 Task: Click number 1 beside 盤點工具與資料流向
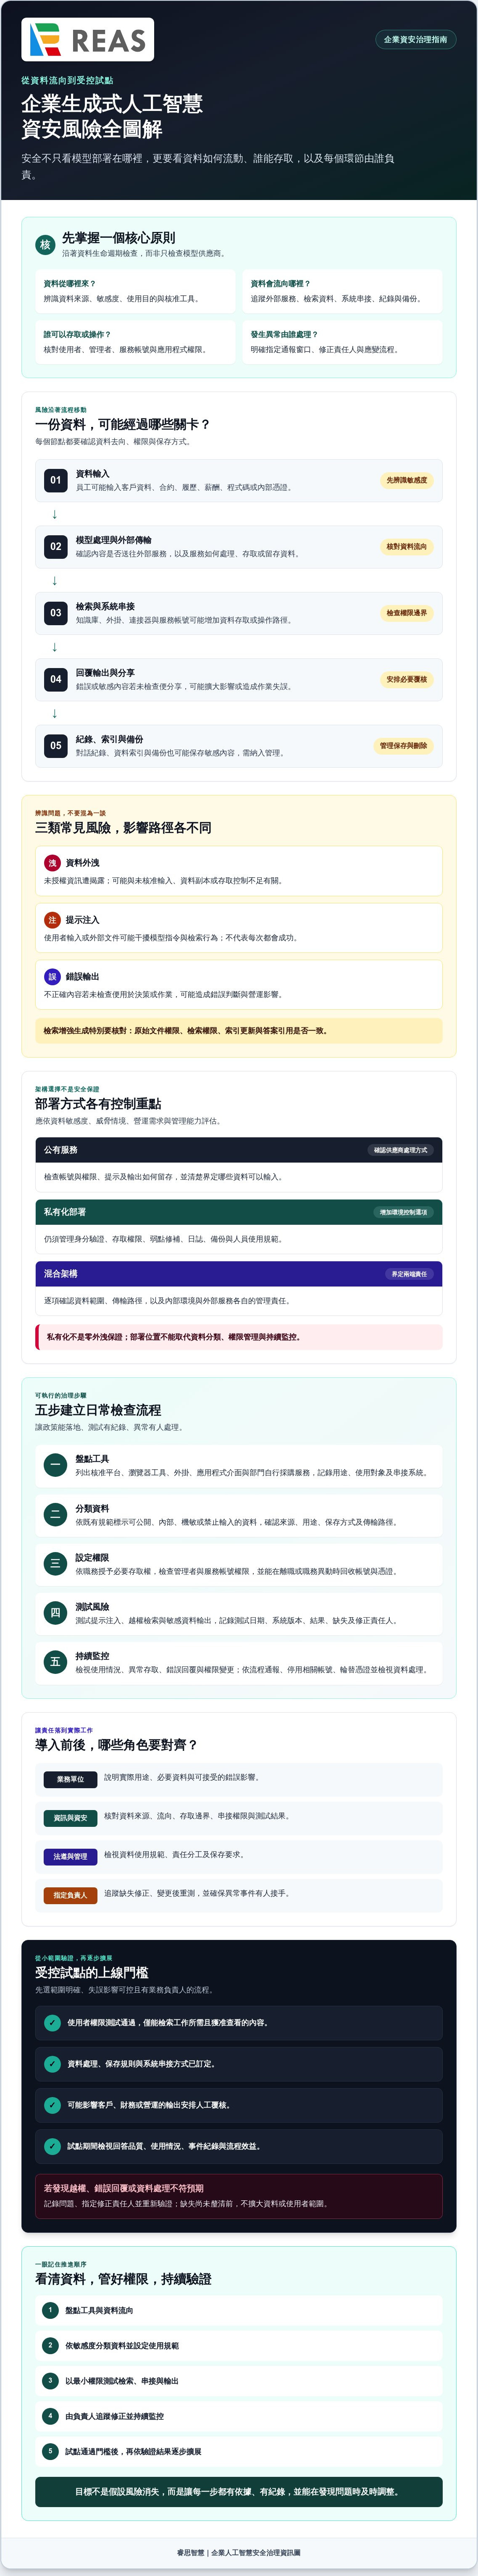51,2310
